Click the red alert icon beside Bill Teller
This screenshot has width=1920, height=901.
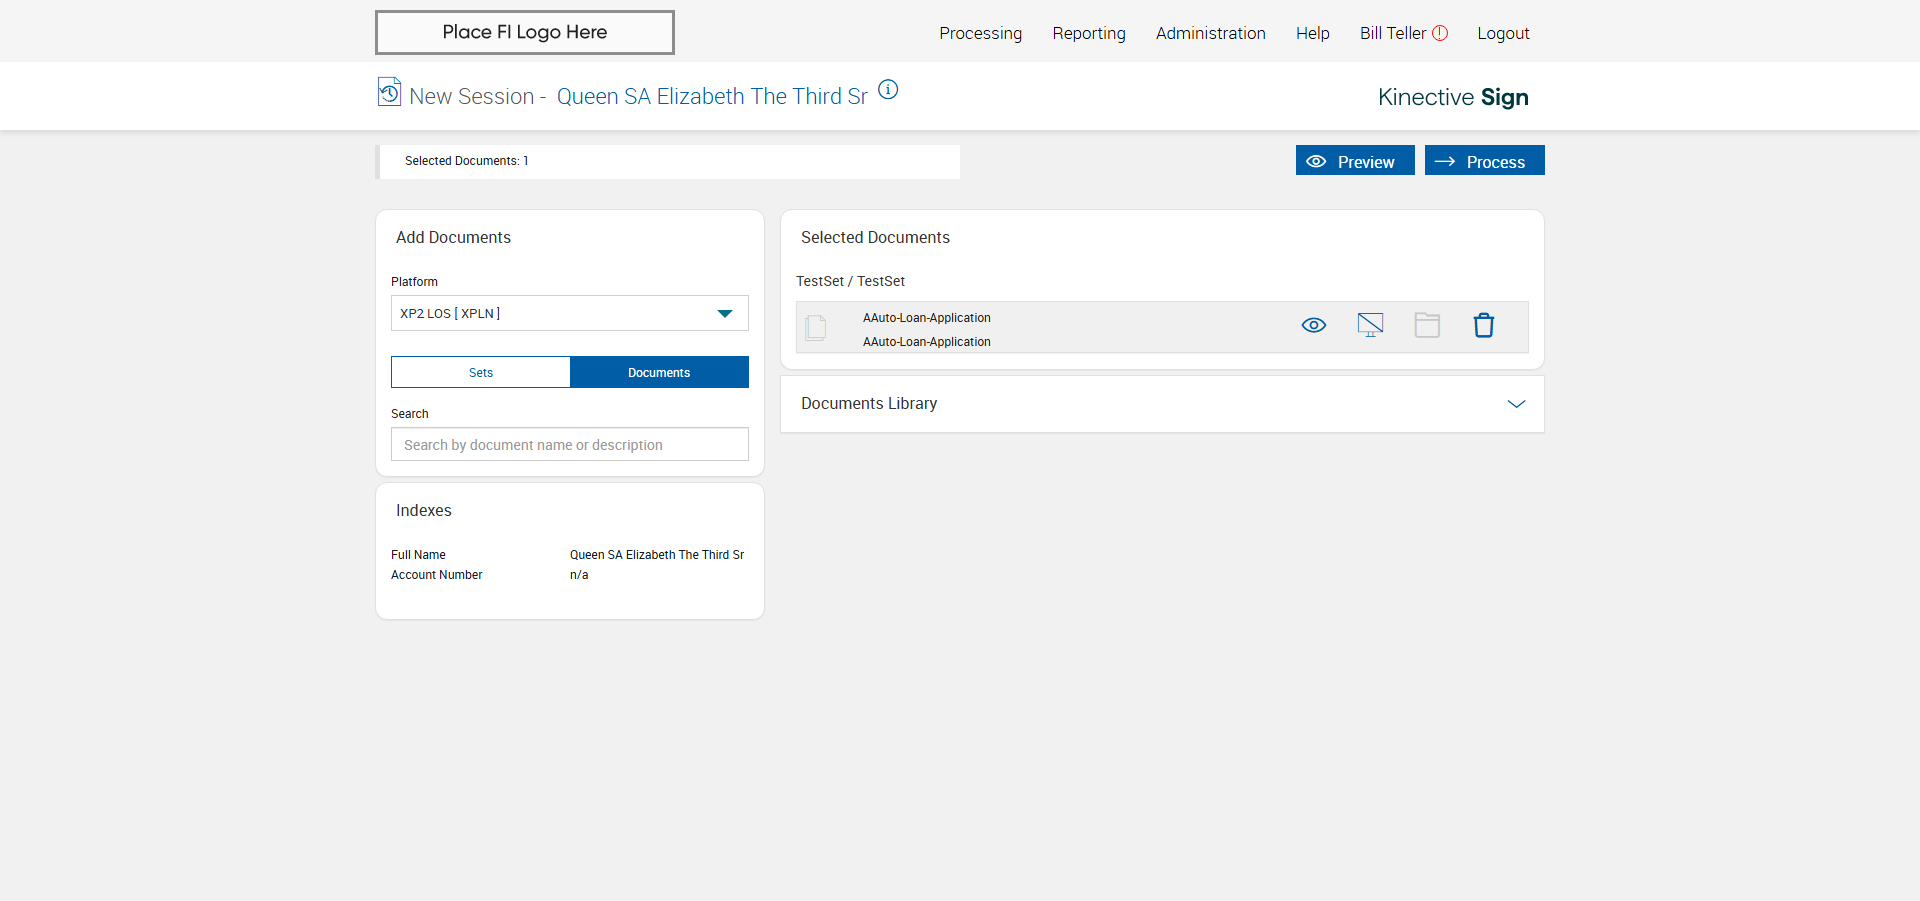pyautogui.click(x=1440, y=33)
